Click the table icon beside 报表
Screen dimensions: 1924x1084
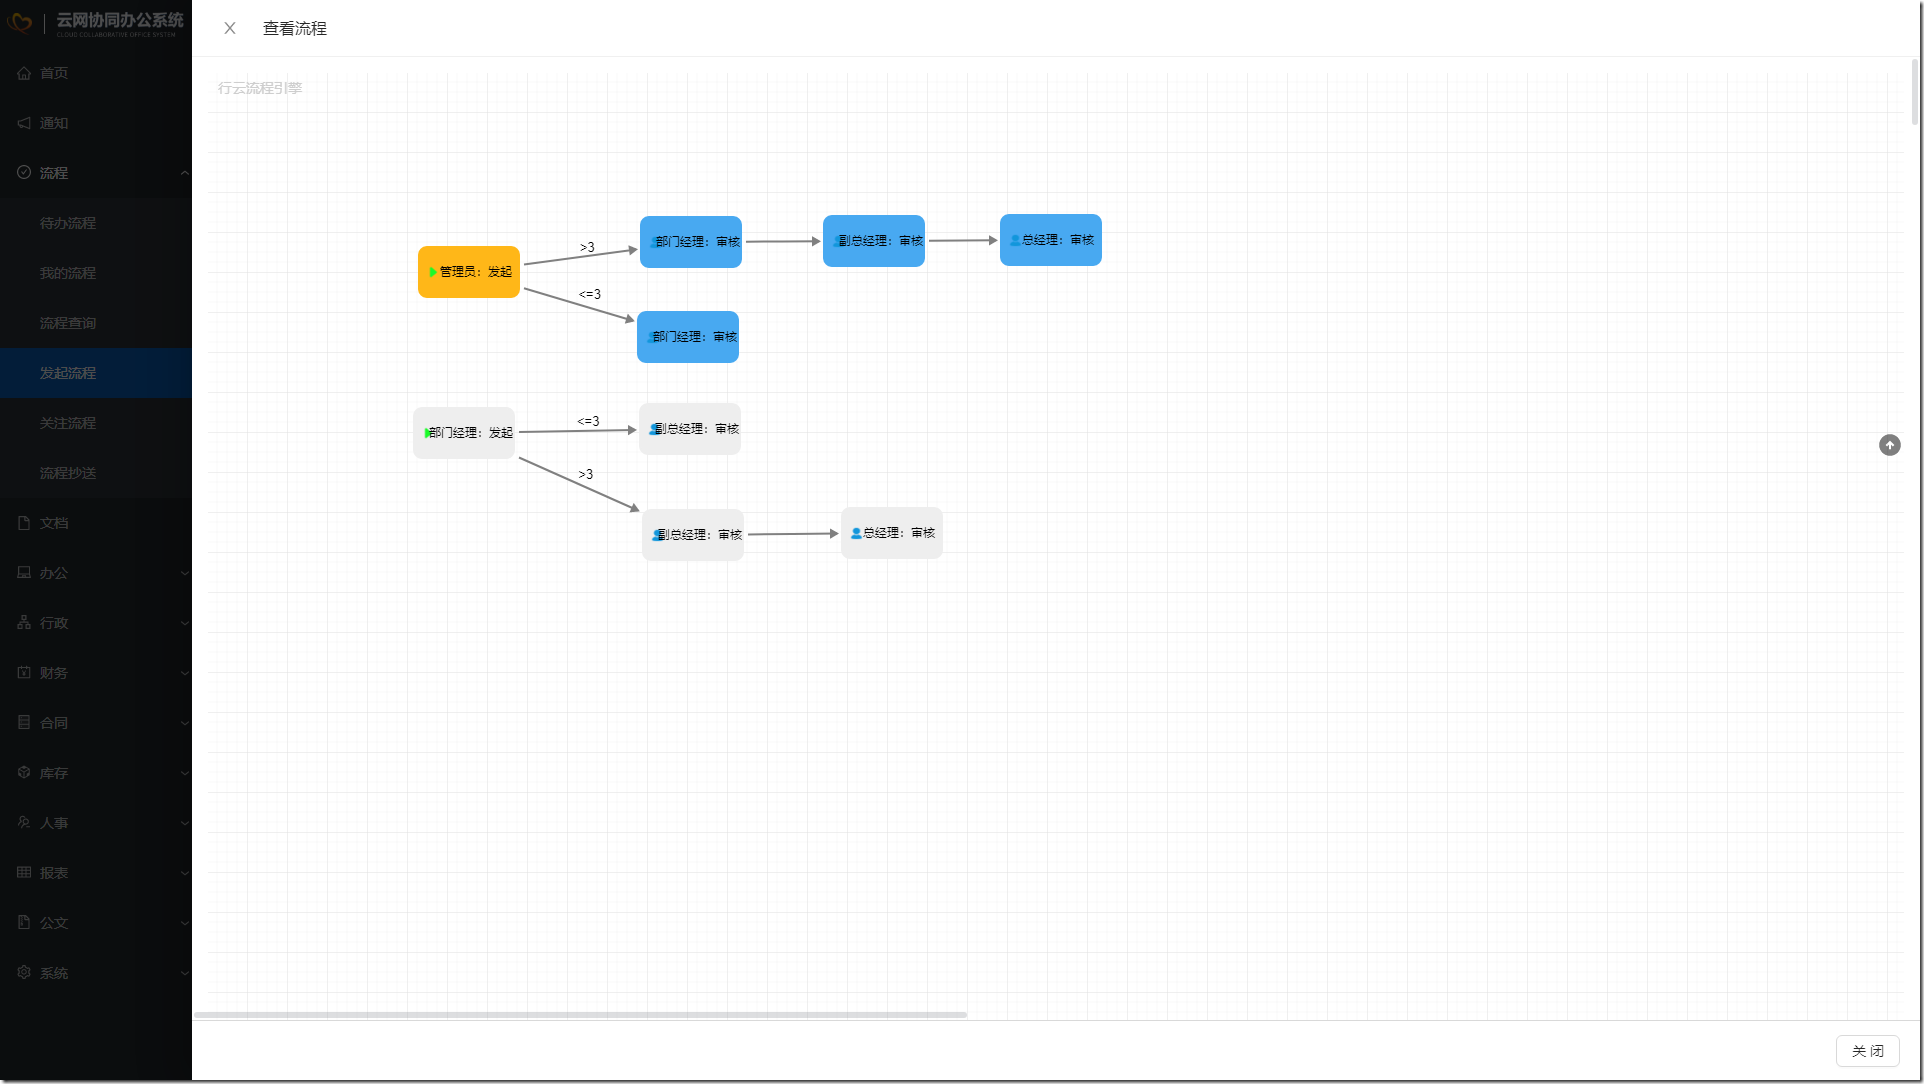coord(24,873)
